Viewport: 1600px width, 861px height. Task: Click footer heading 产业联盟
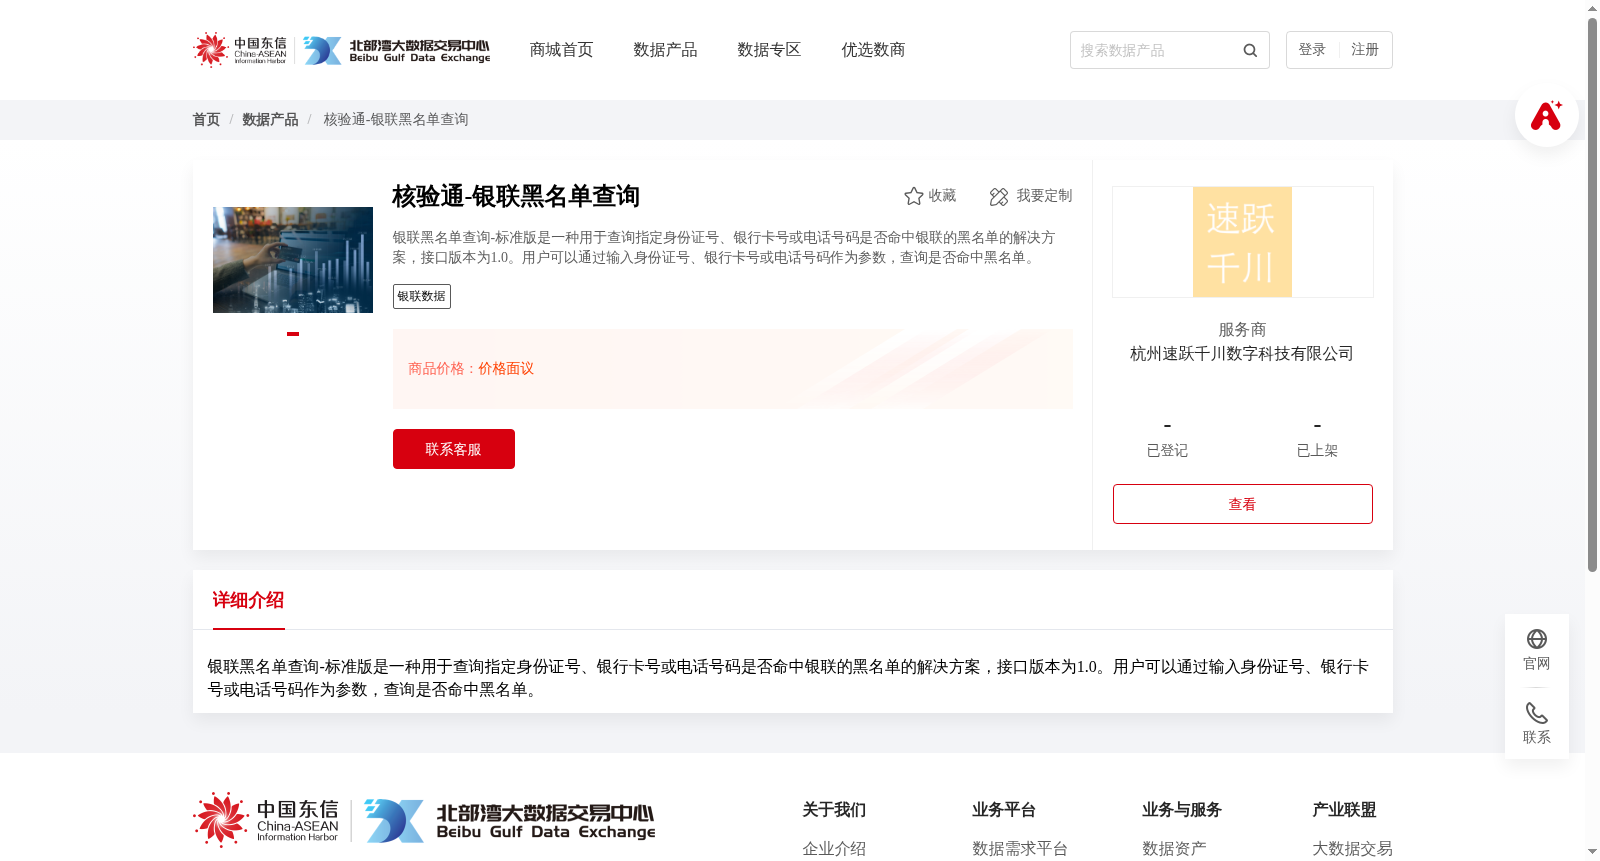tap(1344, 810)
